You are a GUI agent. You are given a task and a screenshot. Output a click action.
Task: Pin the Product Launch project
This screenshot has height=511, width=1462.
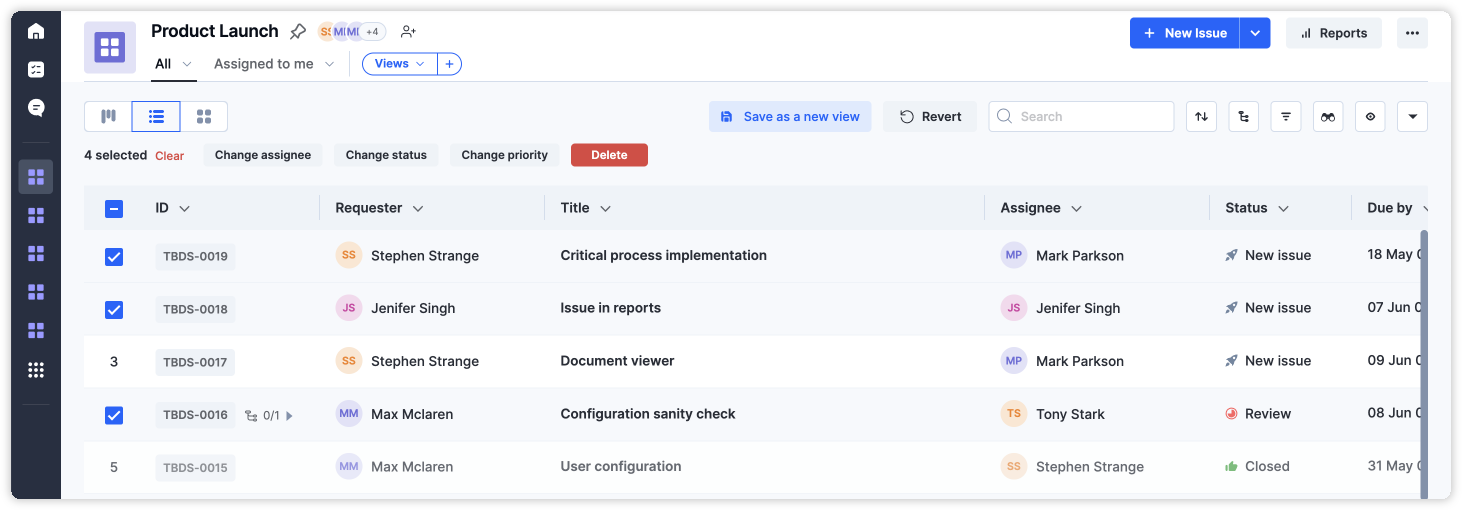[298, 32]
